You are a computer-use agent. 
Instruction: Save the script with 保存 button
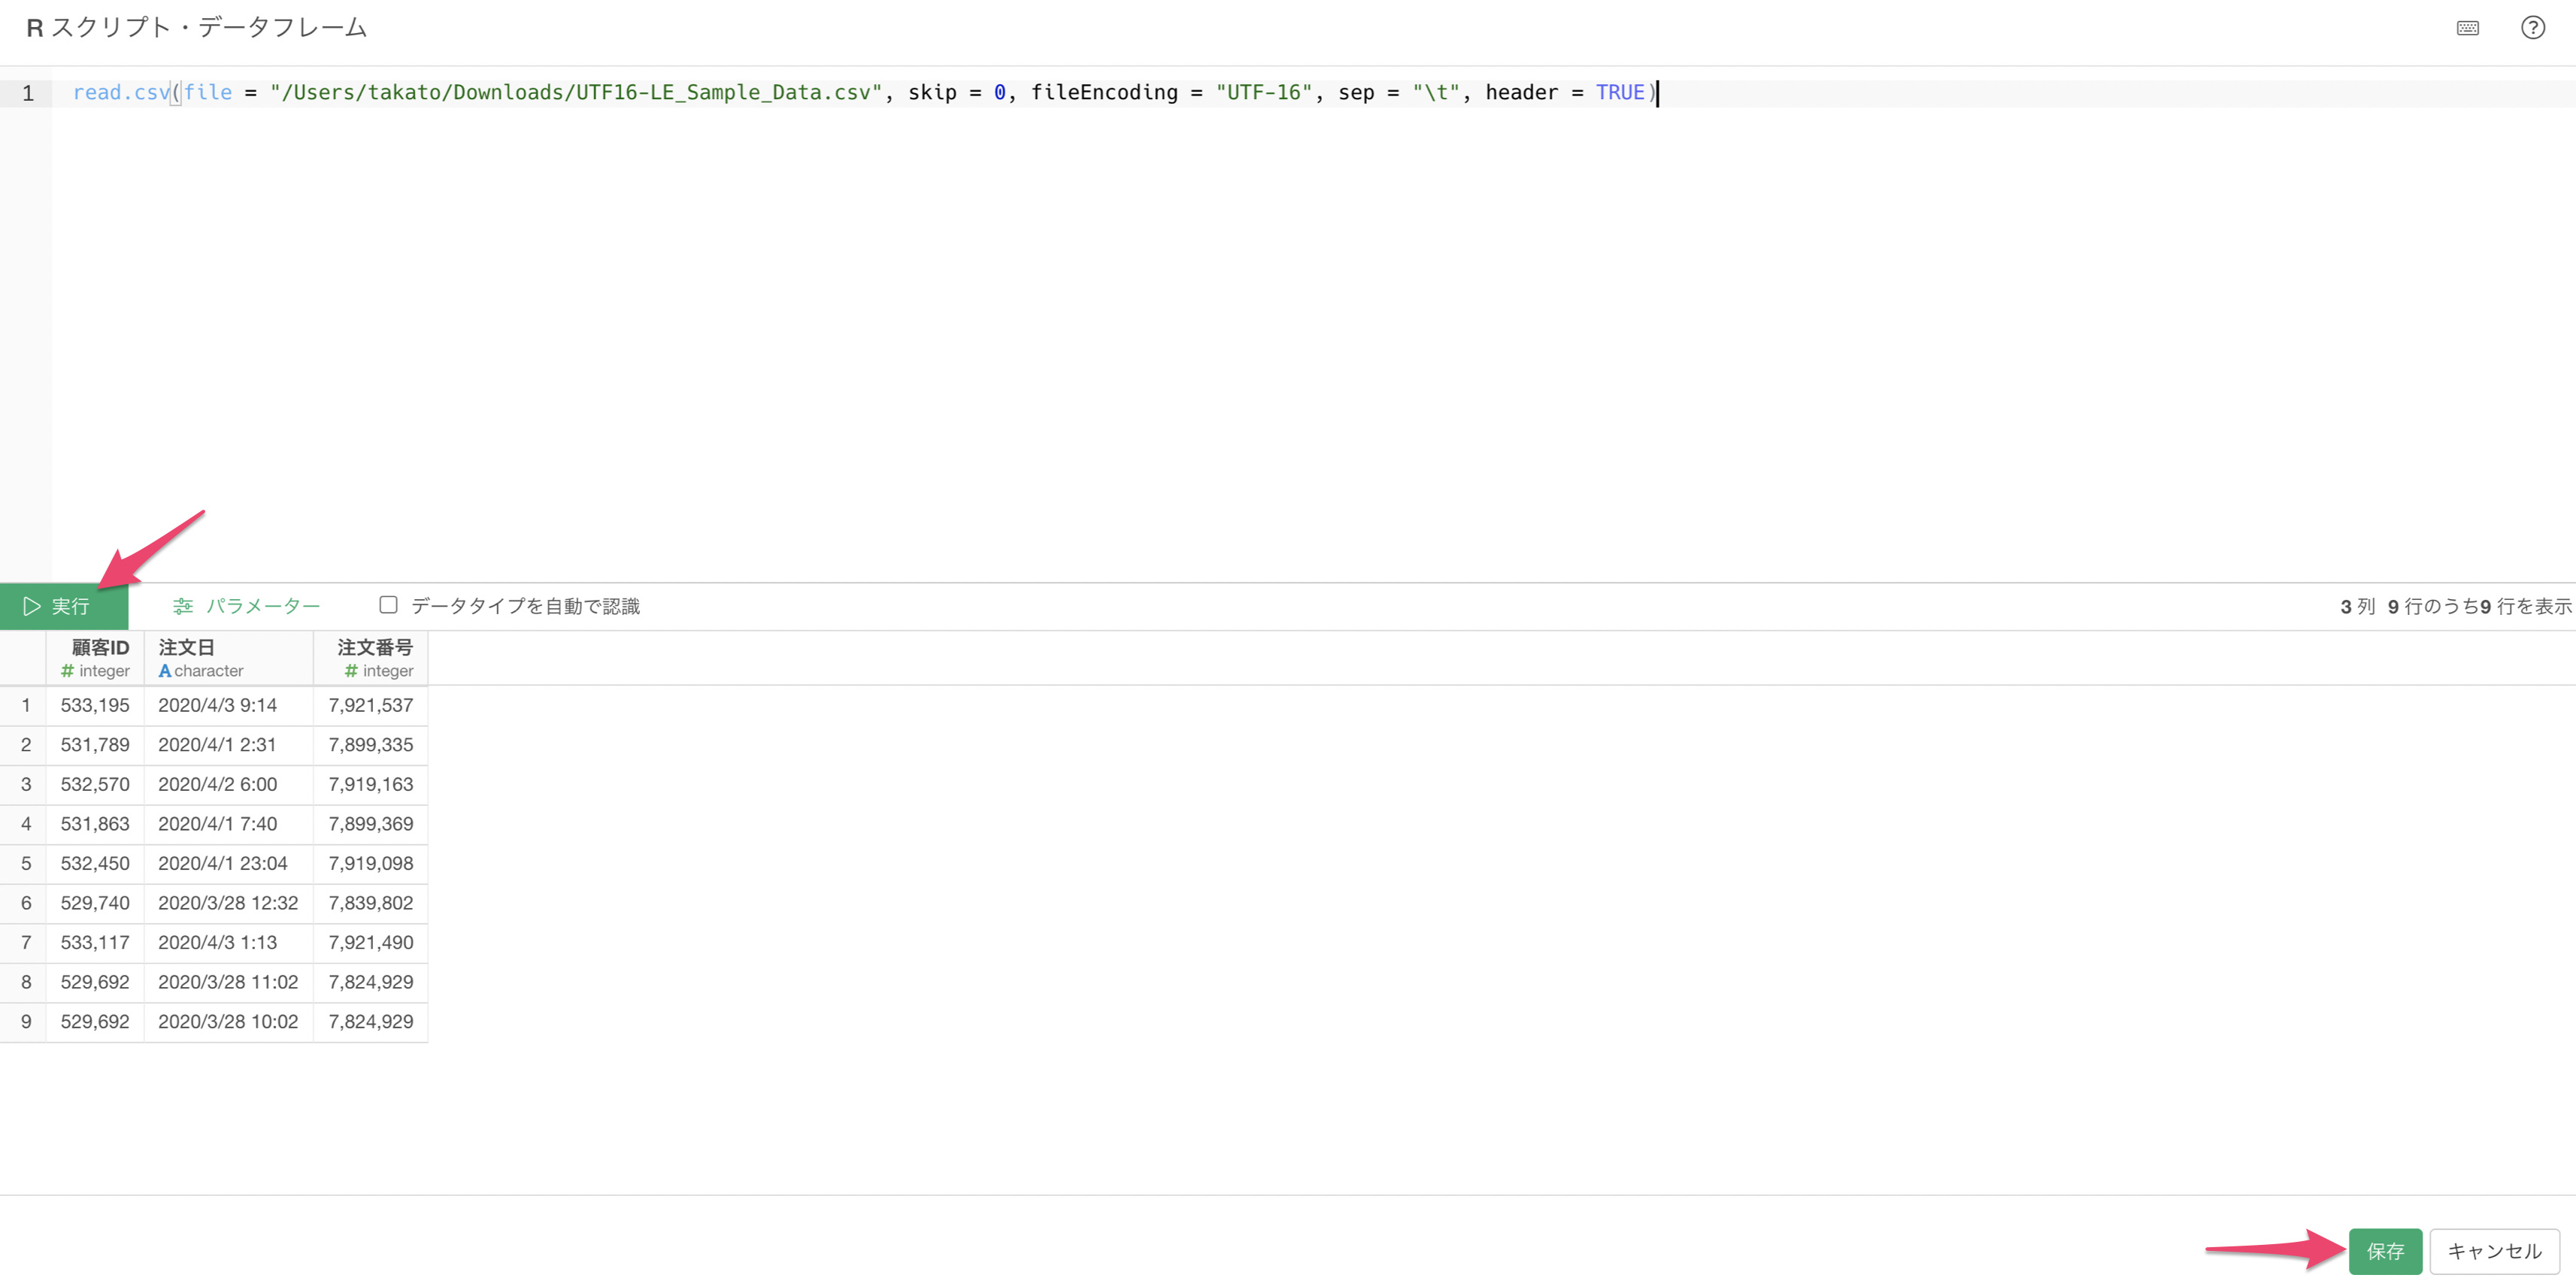click(2386, 1250)
